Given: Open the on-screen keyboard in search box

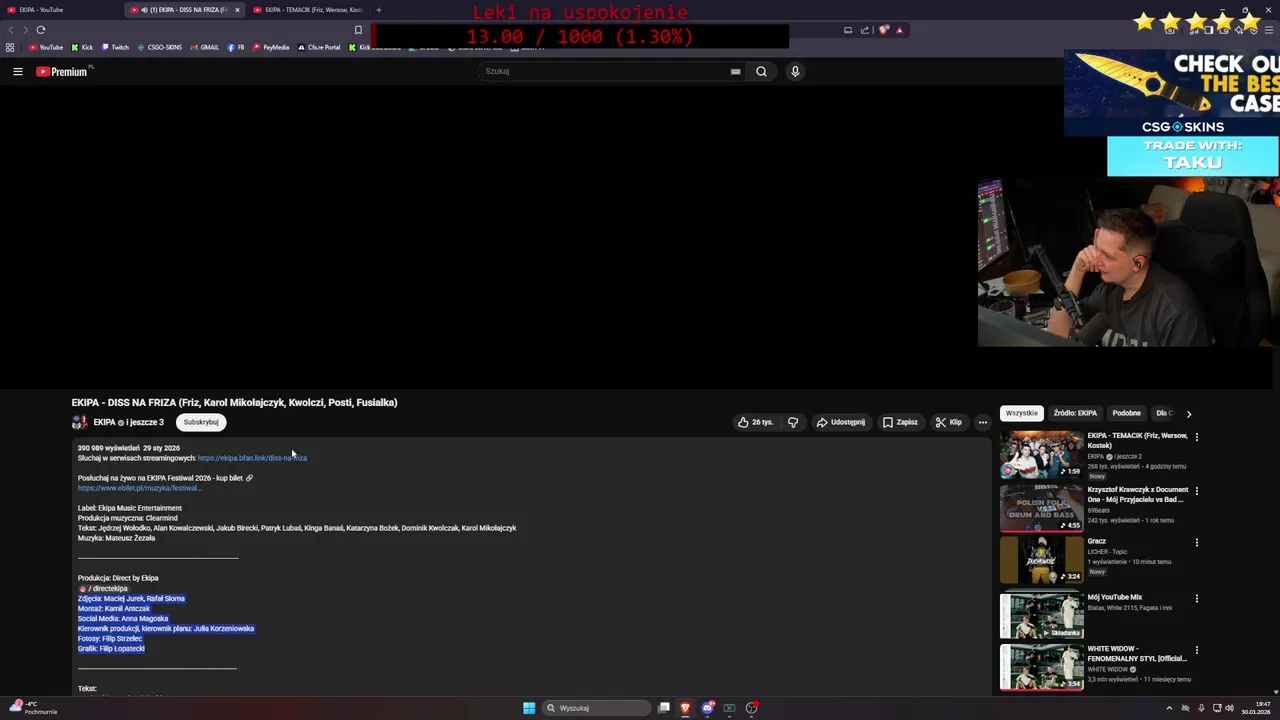Looking at the screenshot, I should [x=735, y=71].
